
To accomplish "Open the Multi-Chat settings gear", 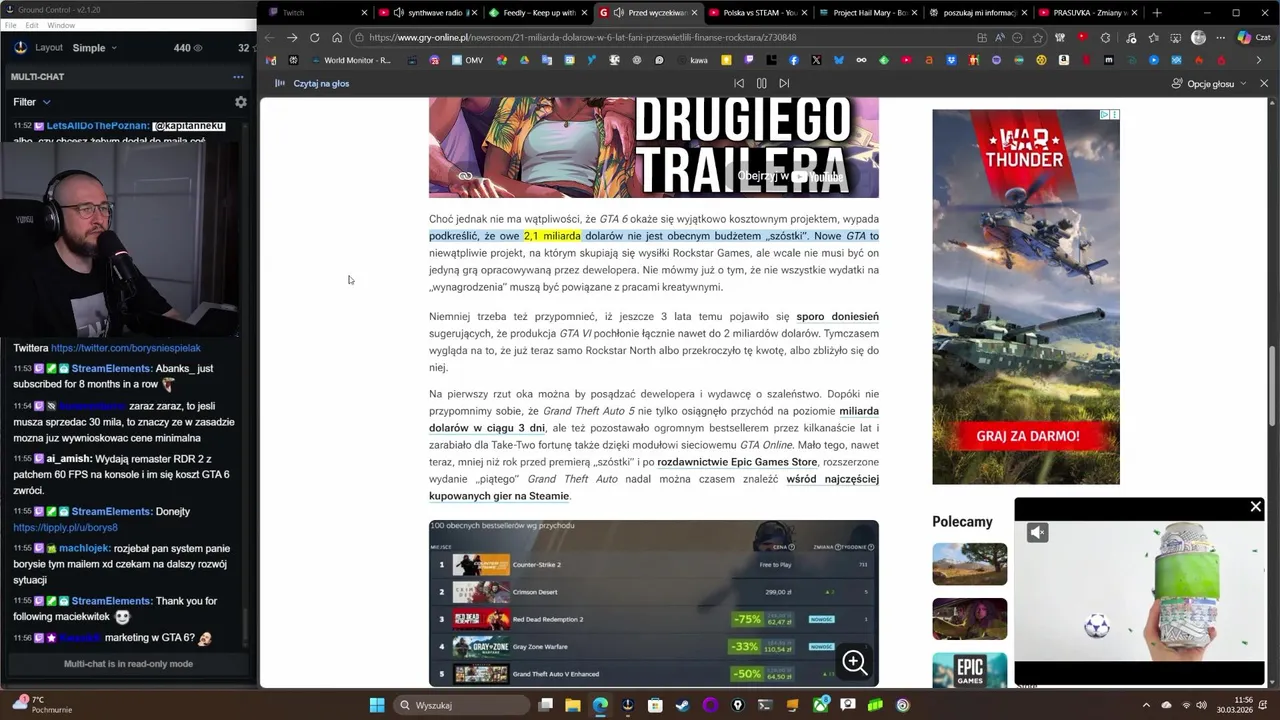I will (x=240, y=102).
